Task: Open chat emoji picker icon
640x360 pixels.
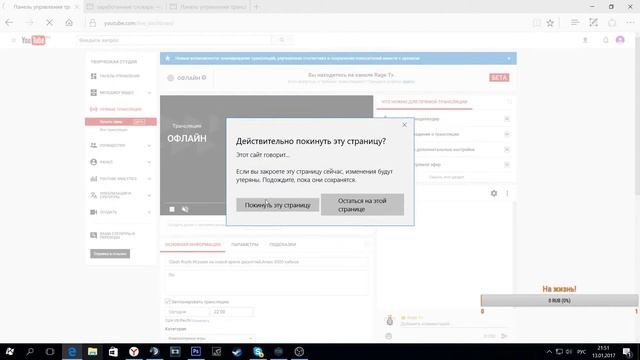Action: click(389, 336)
